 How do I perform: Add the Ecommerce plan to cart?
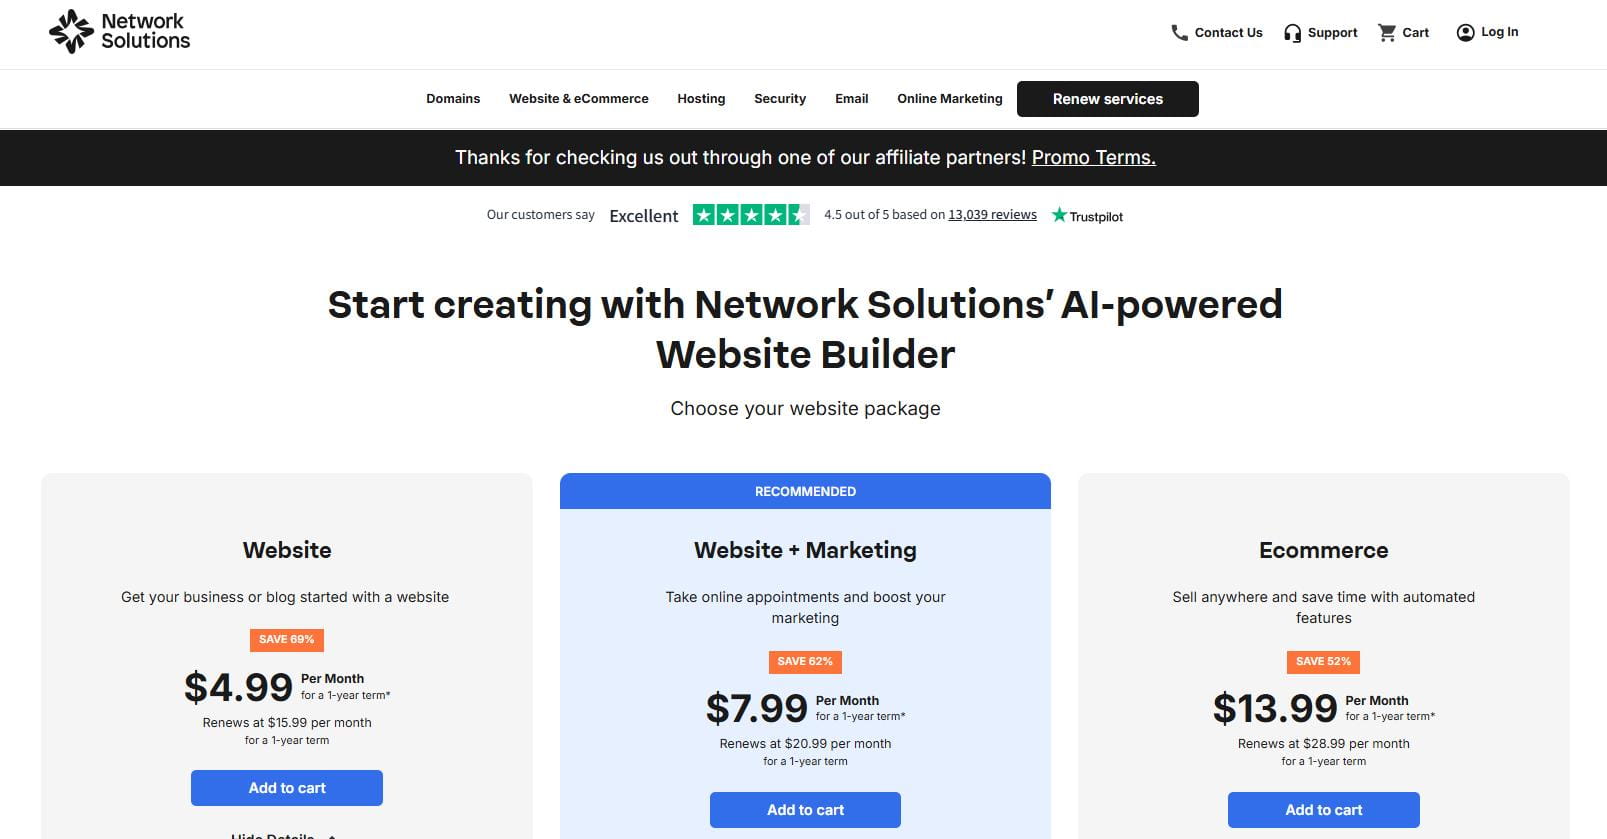click(1323, 810)
